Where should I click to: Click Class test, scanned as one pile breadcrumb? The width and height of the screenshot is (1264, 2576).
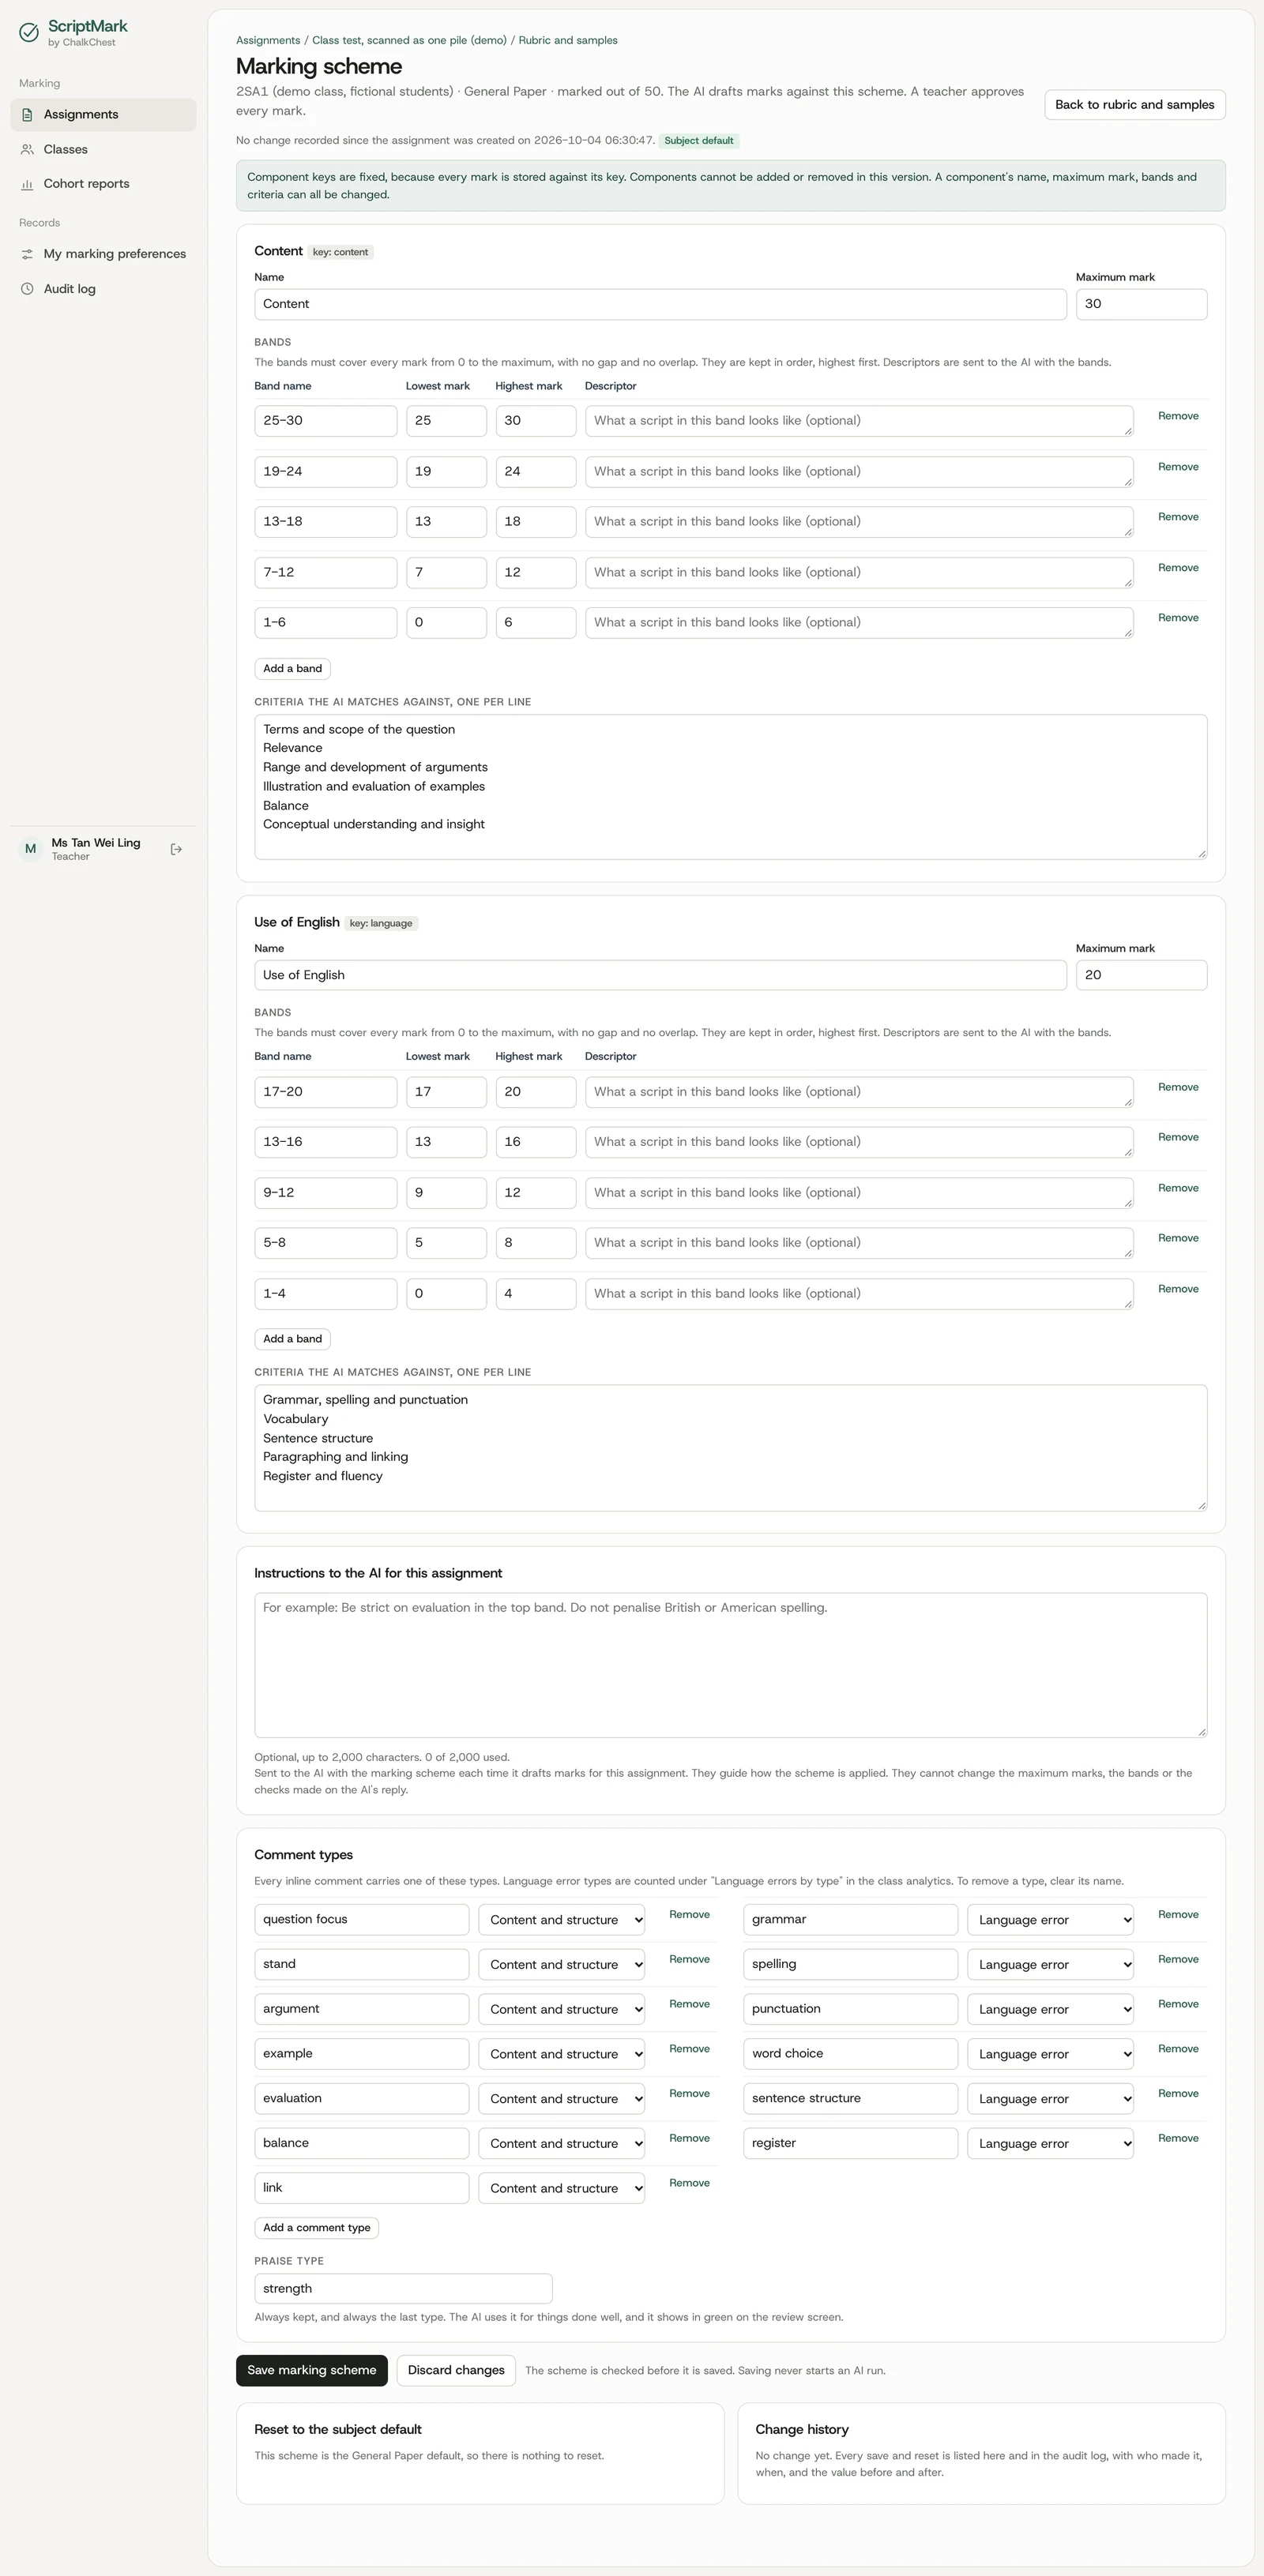409,41
